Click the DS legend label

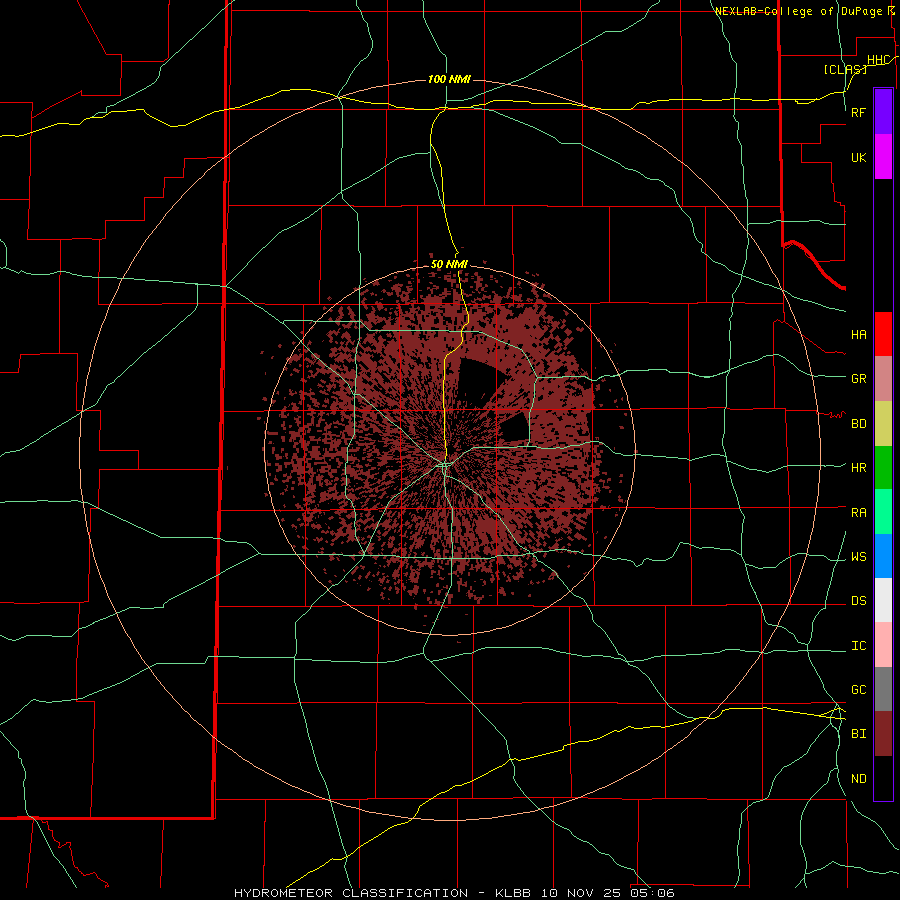pos(859,601)
